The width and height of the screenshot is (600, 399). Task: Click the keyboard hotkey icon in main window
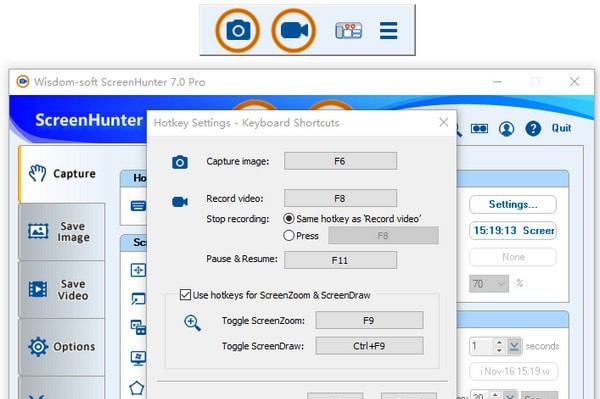tap(138, 206)
